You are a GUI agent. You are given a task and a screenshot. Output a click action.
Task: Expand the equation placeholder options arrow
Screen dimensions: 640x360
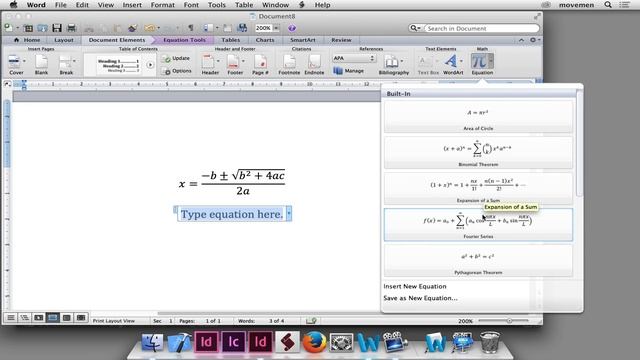(x=289, y=213)
